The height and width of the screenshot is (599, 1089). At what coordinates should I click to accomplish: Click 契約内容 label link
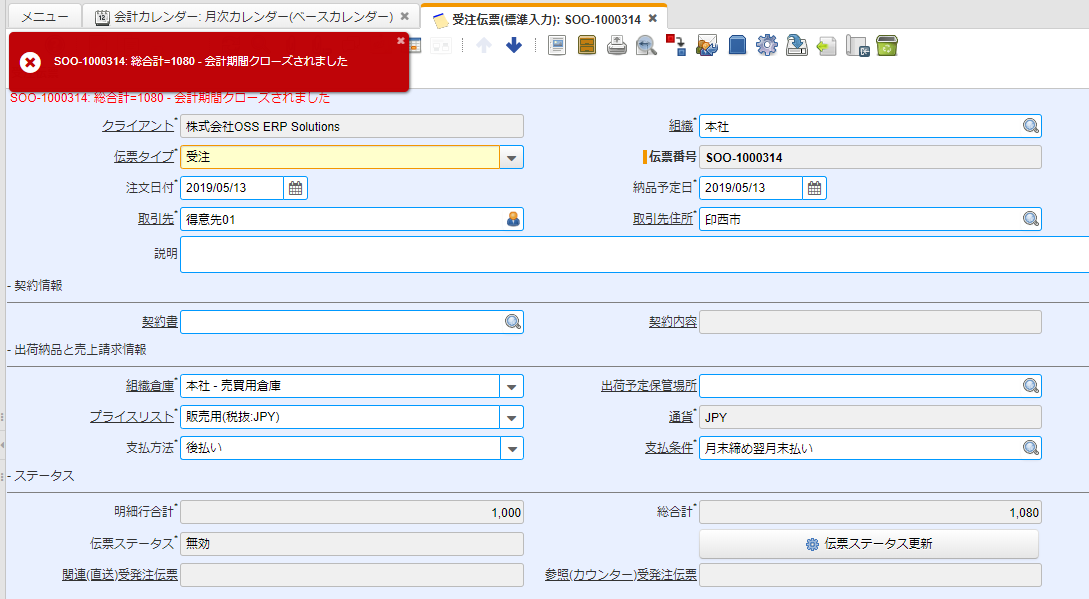tap(672, 322)
